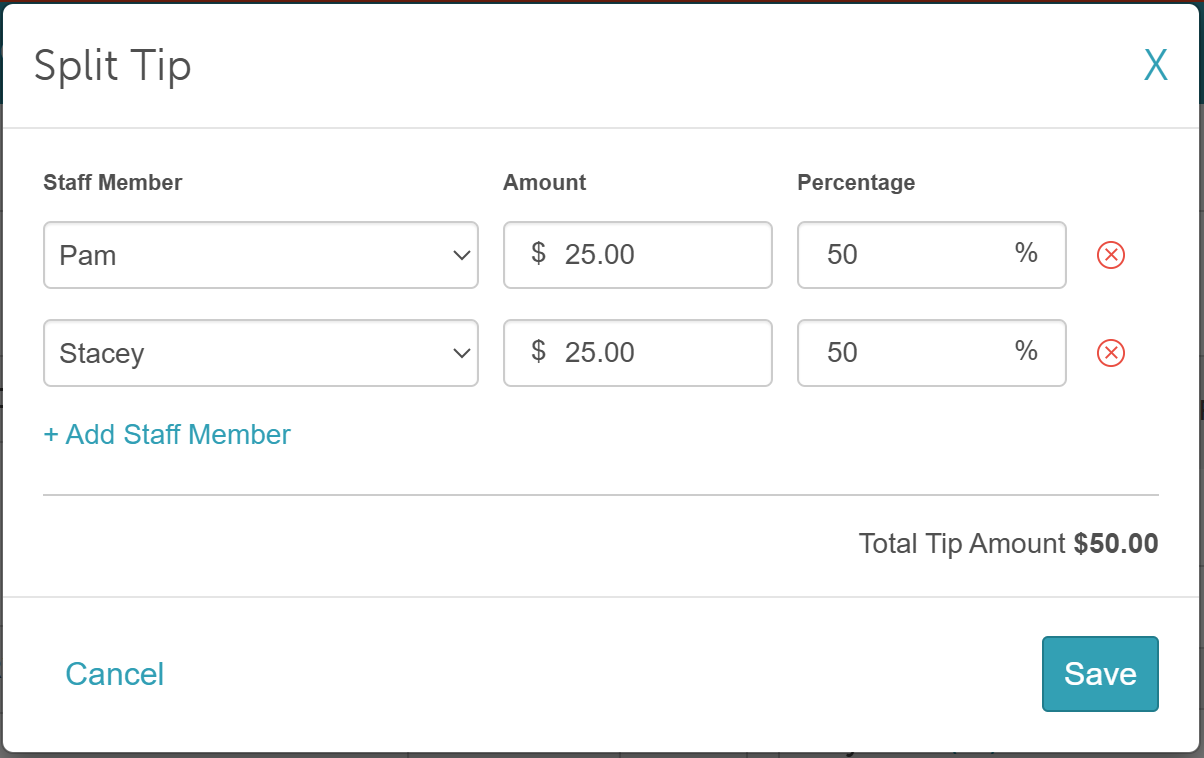Click the Amount column label

544,182
